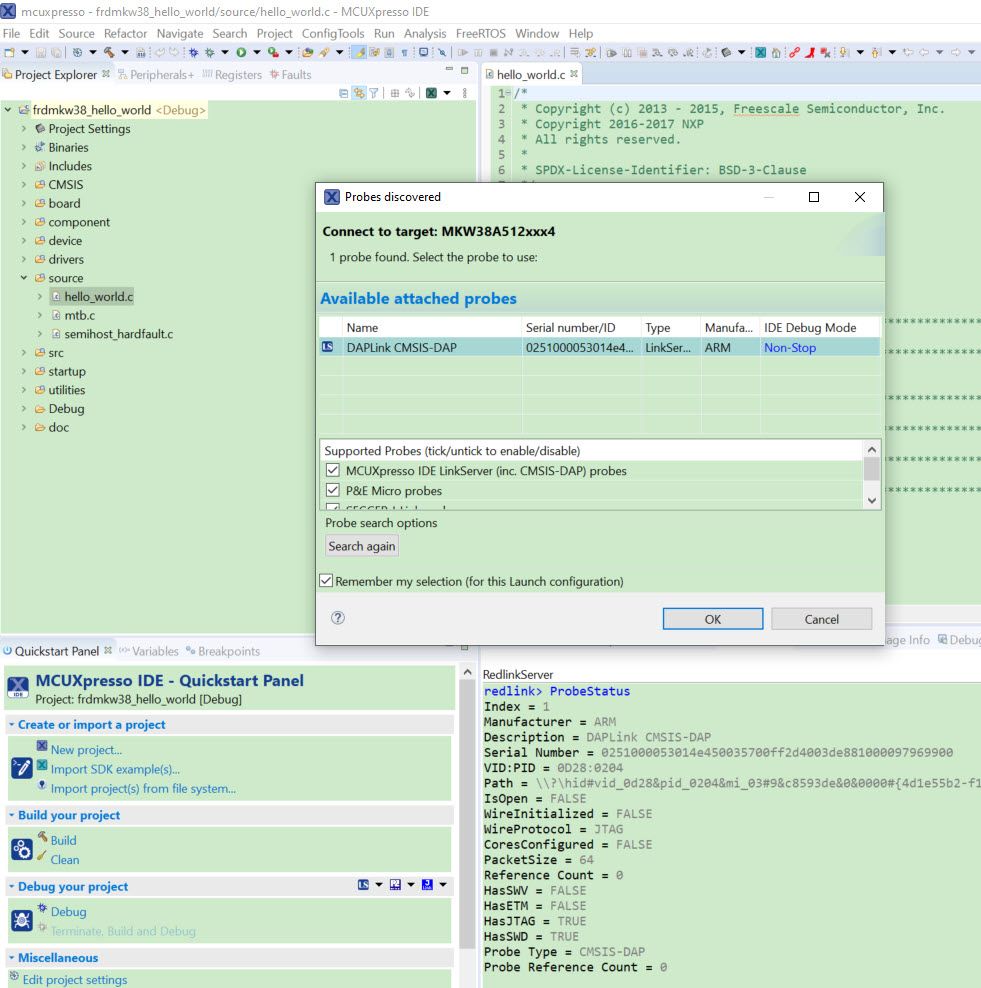This screenshot has width=981, height=988.
Task: Click the New project... link
Action: point(86,750)
